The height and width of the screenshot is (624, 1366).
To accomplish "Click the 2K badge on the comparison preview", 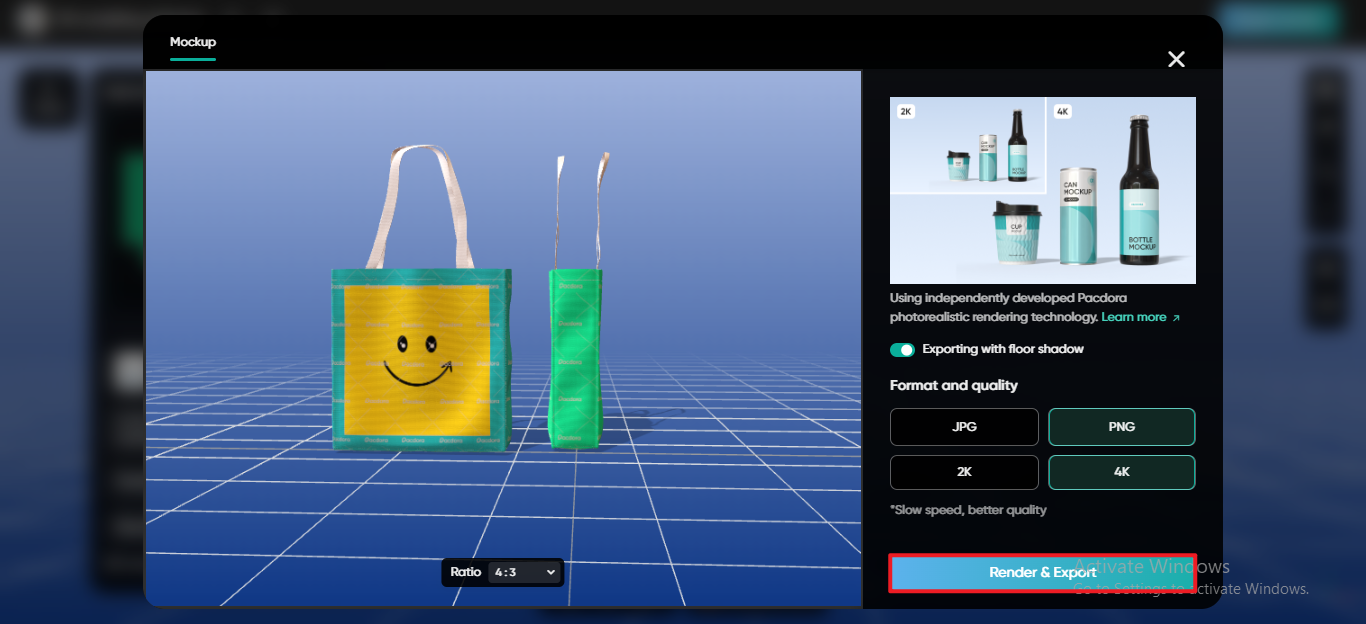I will (905, 111).
